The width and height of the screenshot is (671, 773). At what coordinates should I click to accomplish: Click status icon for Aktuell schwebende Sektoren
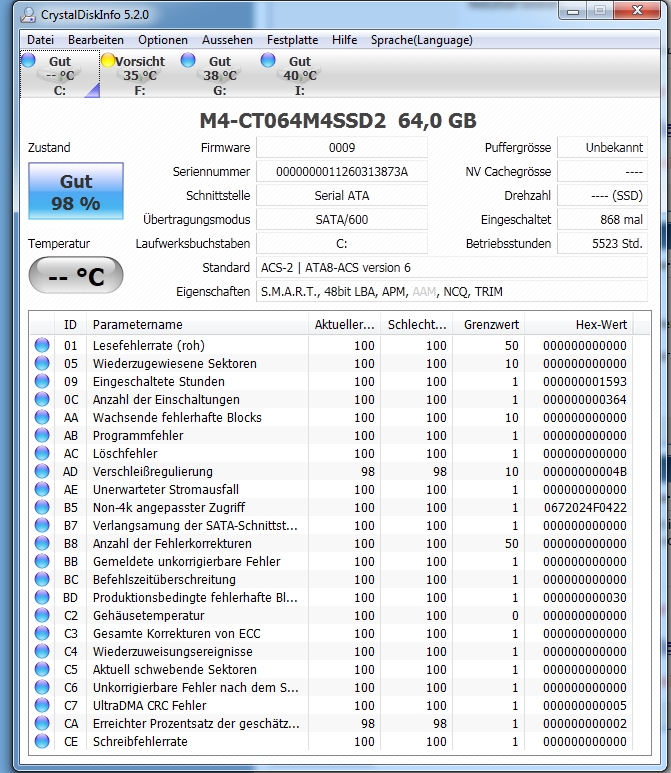pos(42,669)
